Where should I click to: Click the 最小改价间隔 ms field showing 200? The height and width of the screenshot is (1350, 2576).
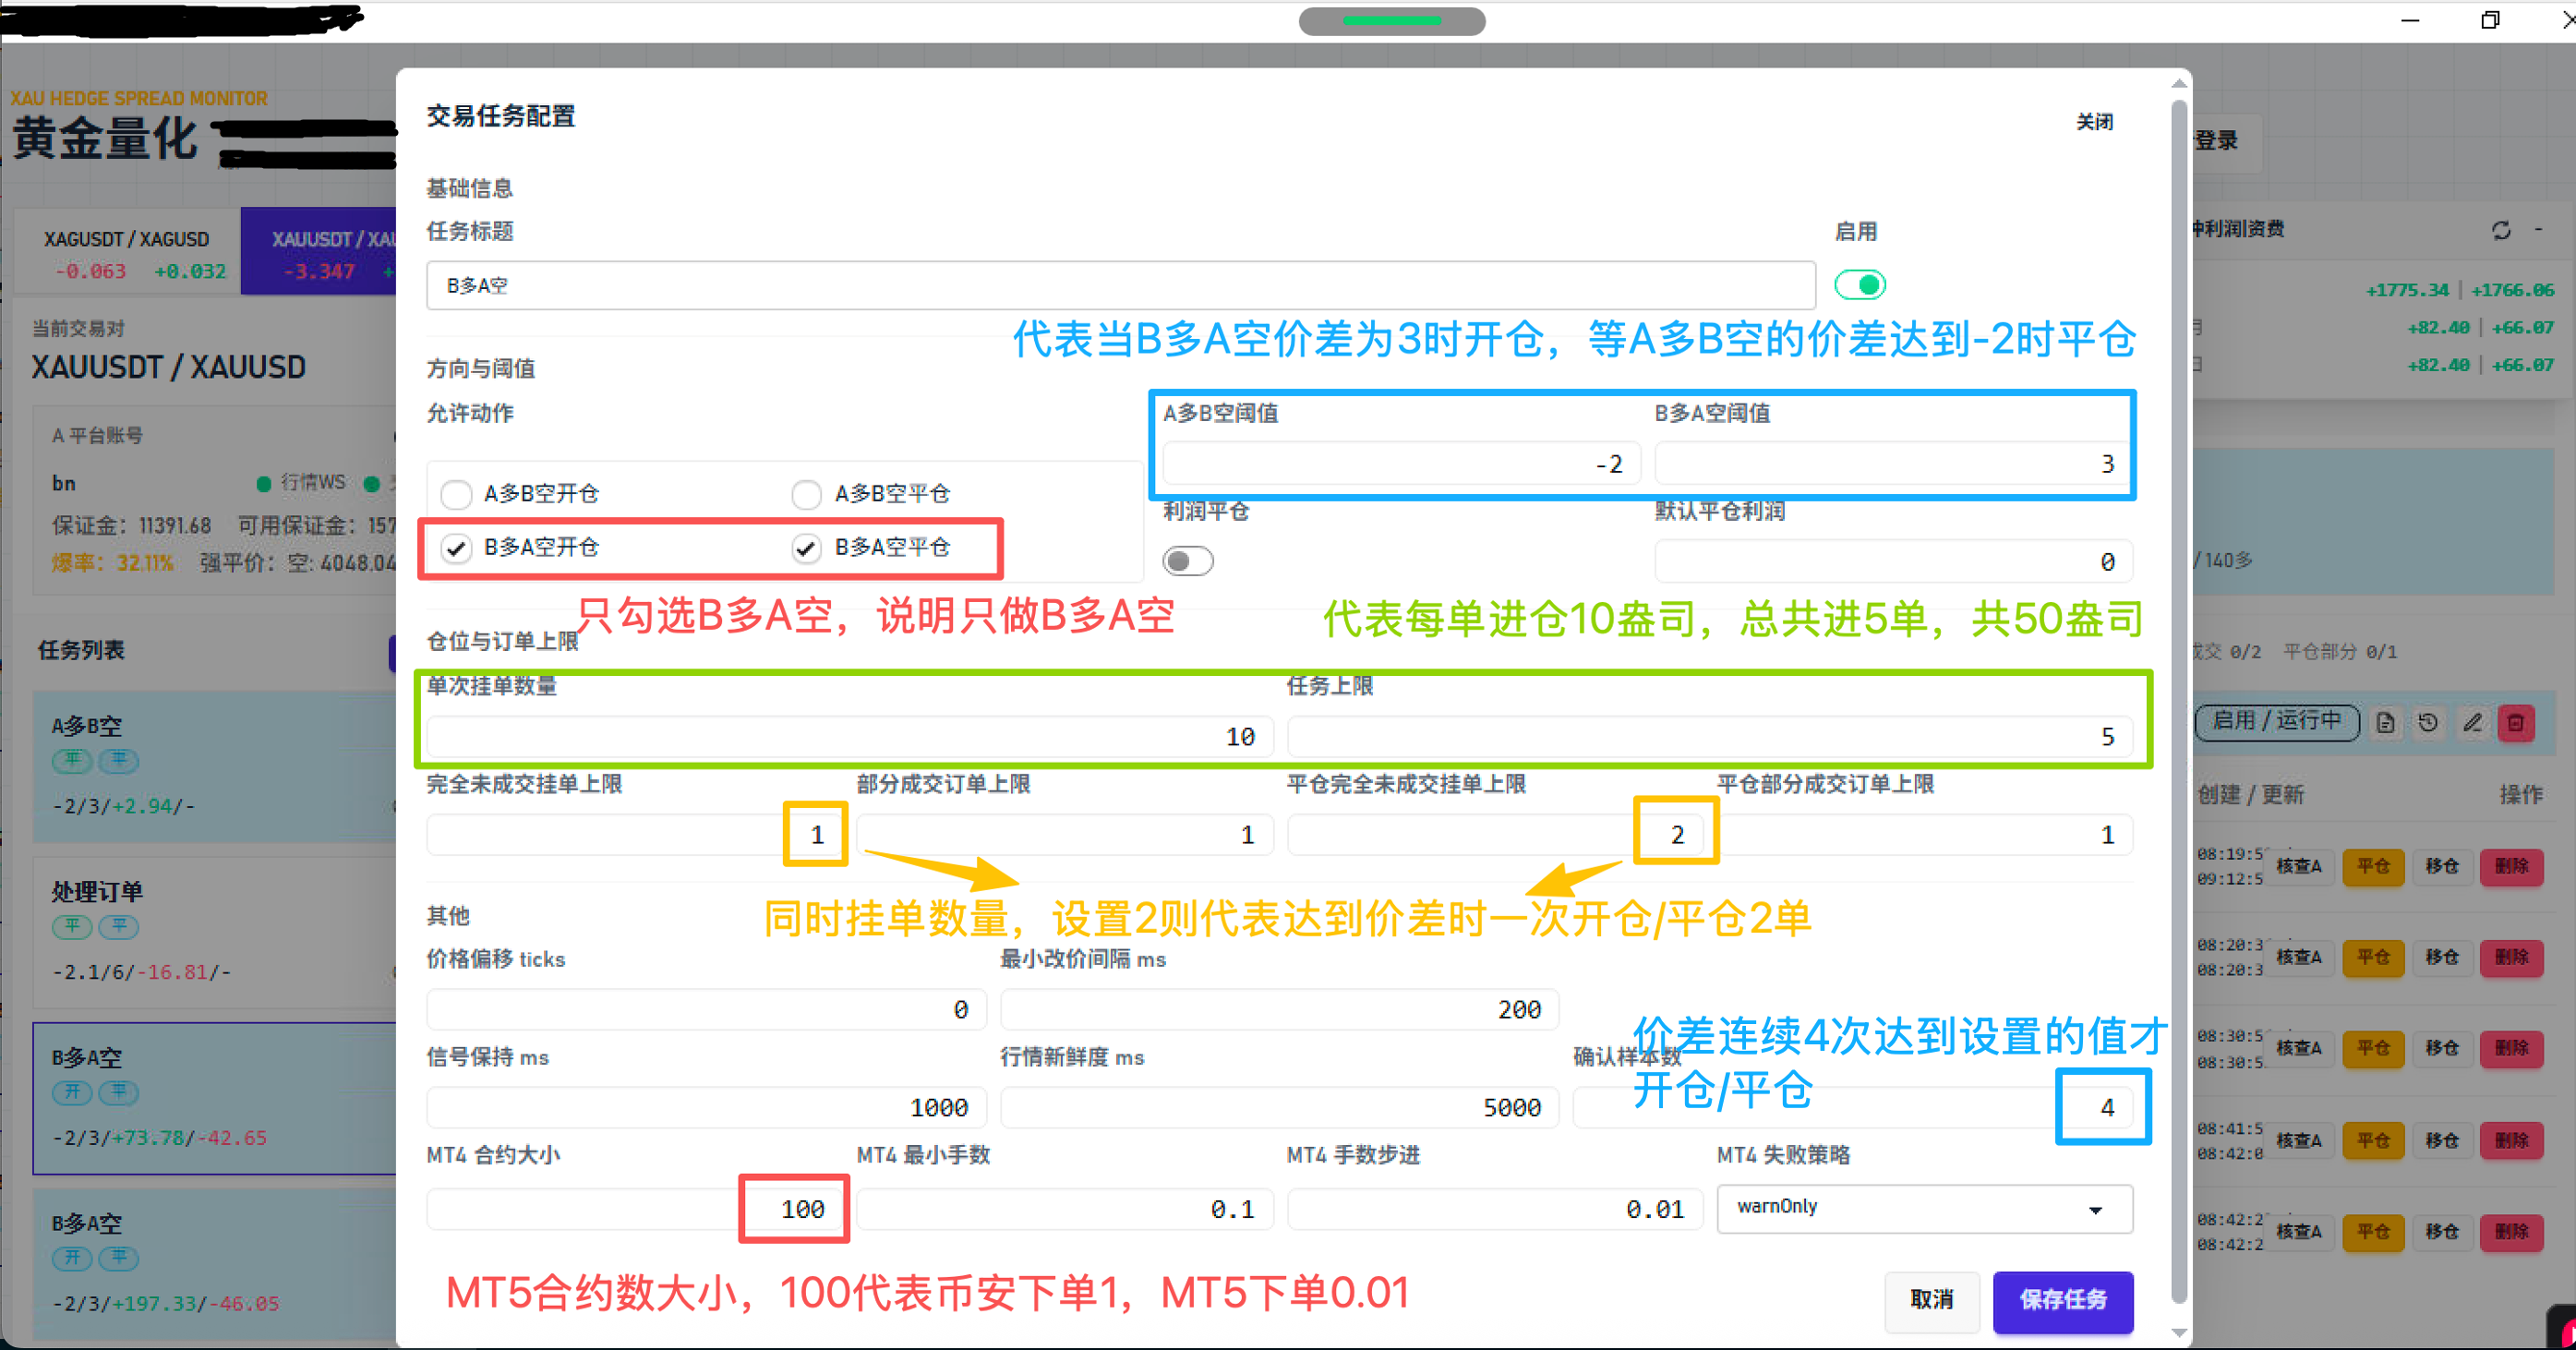tap(1280, 1010)
